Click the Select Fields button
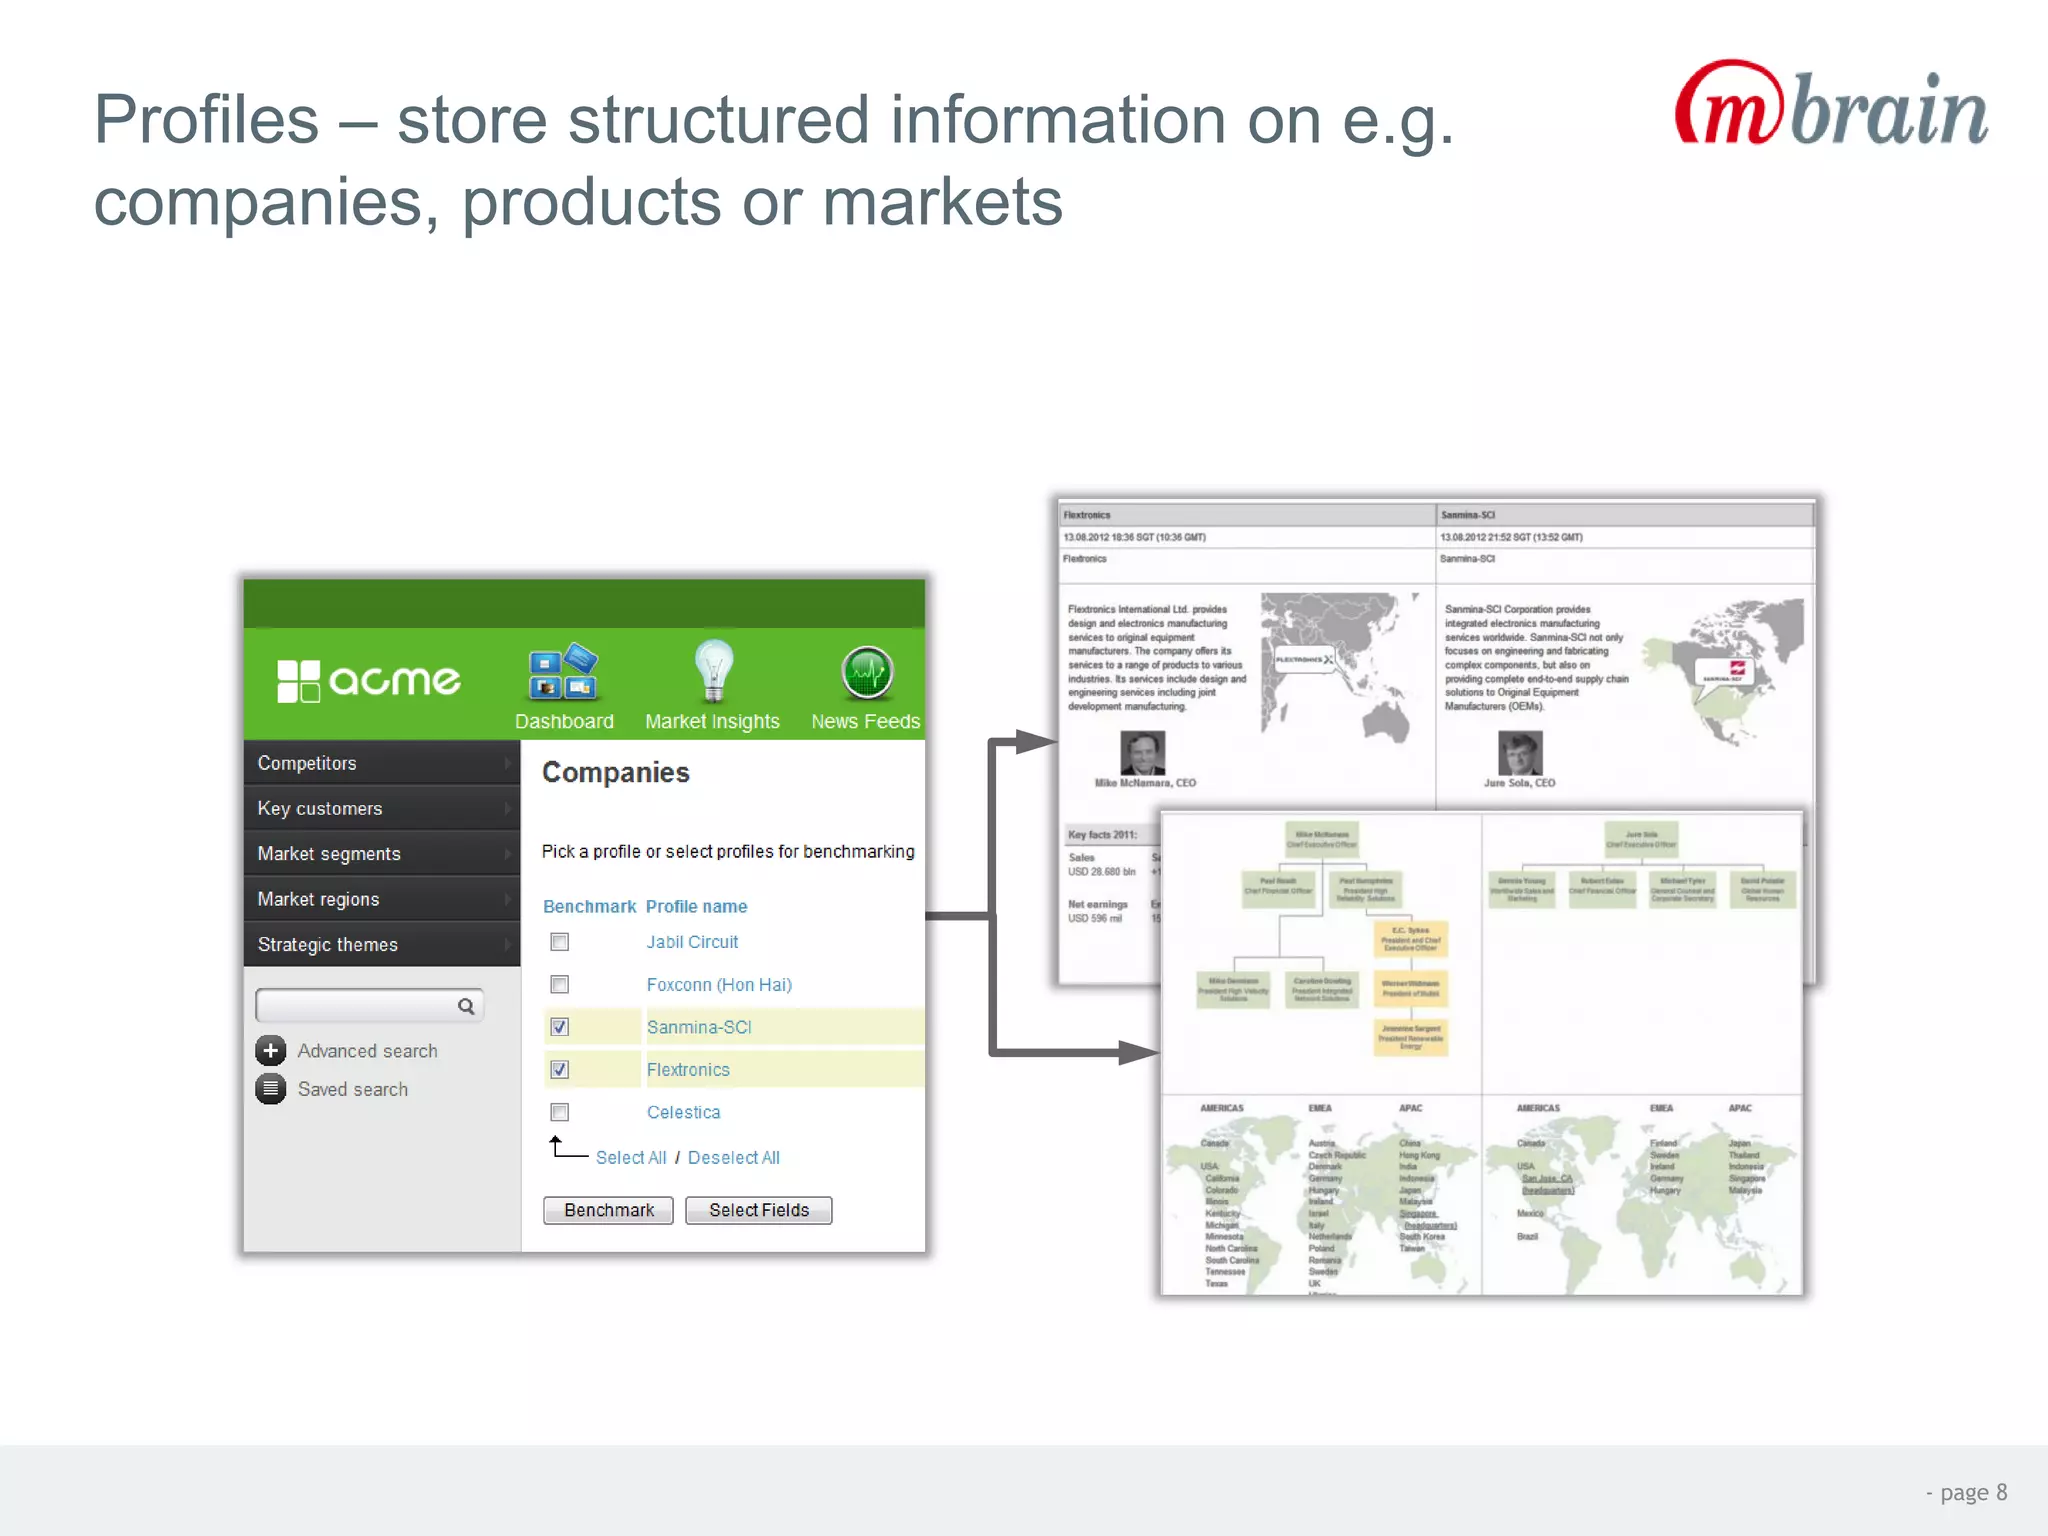 759,1210
